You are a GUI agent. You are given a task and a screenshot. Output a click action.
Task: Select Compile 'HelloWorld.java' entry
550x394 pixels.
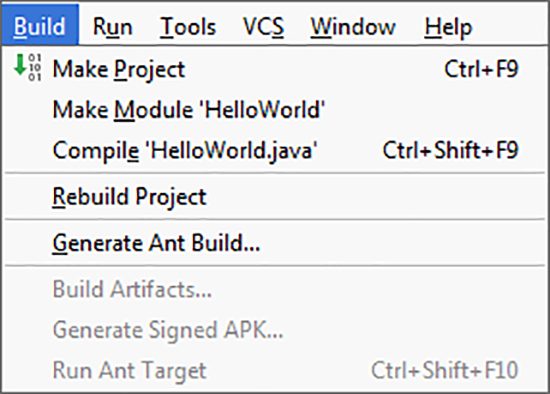click(275, 150)
